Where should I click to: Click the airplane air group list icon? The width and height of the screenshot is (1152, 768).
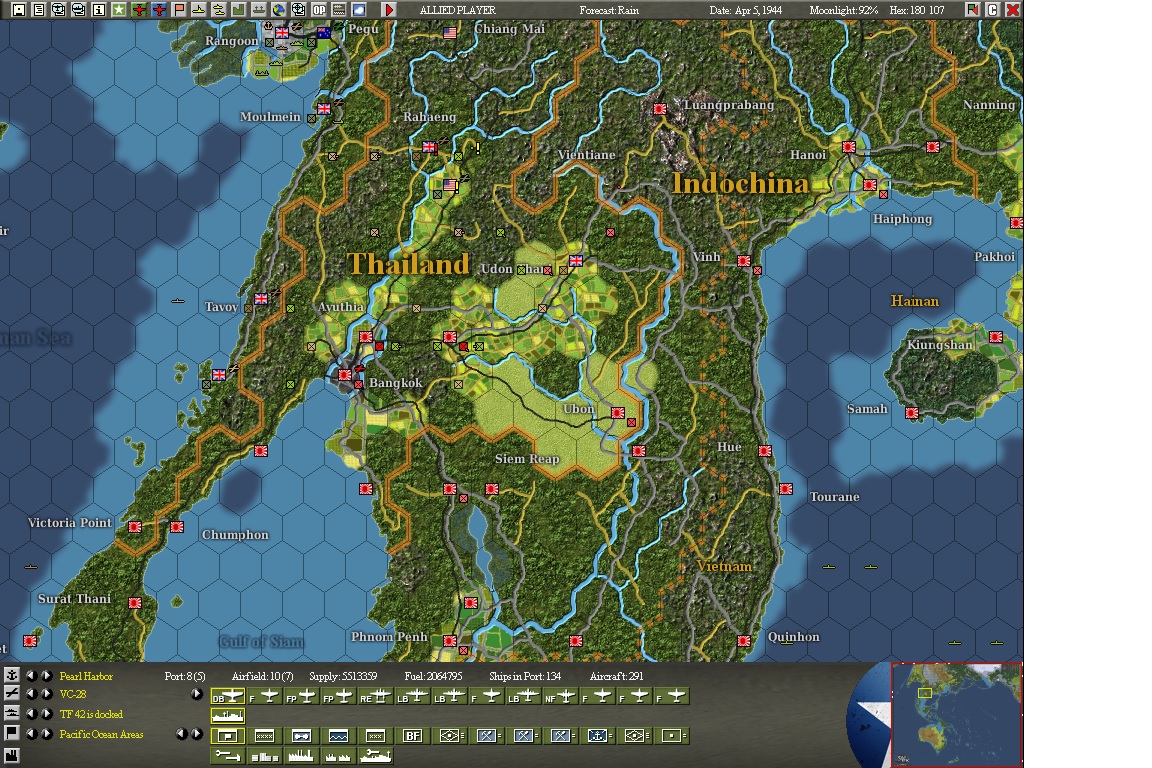12,694
